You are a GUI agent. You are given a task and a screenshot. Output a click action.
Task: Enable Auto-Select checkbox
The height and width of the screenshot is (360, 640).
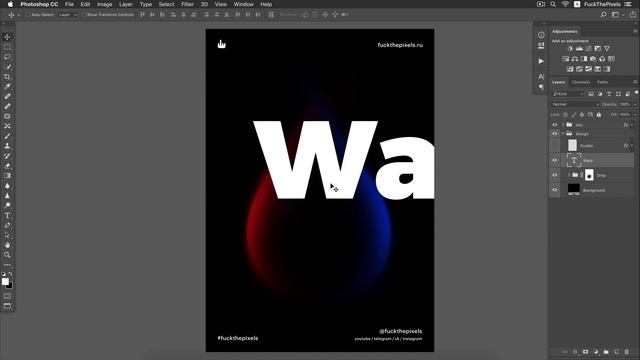[x=29, y=15]
